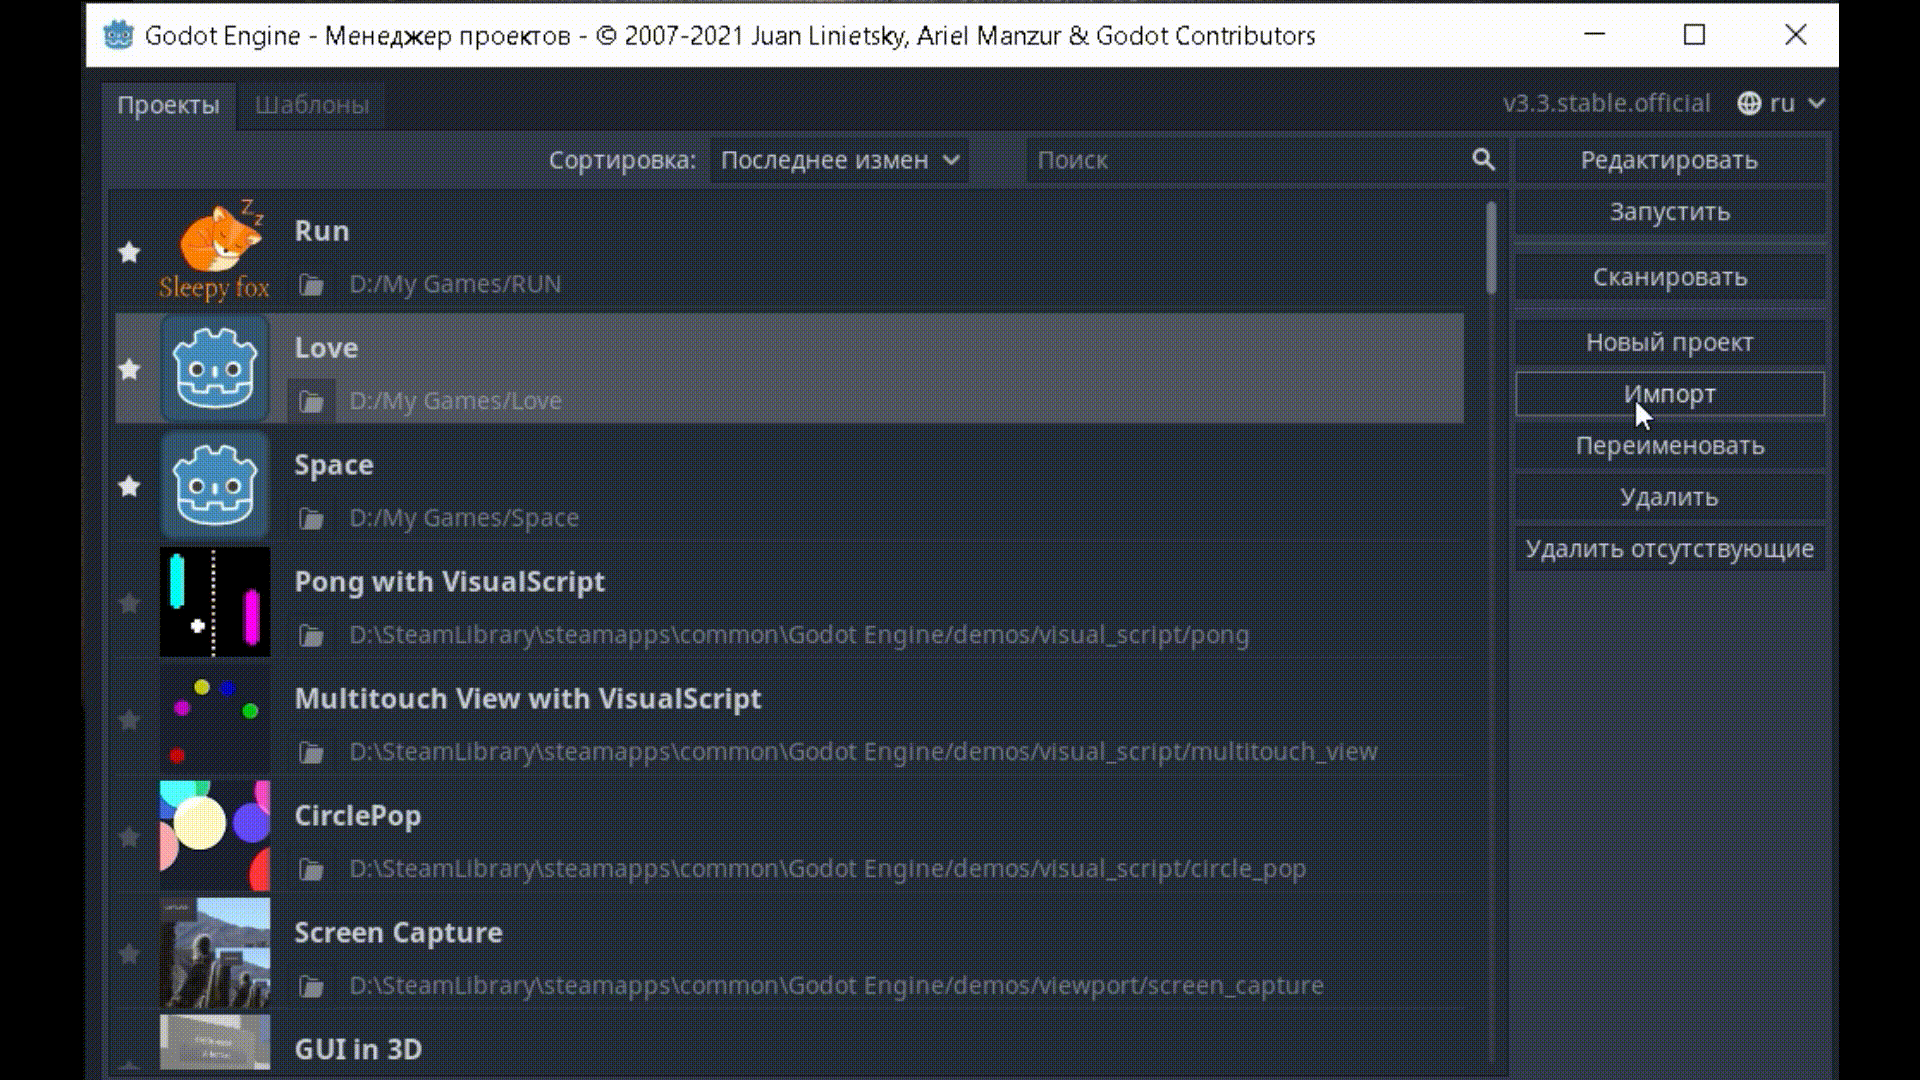The width and height of the screenshot is (1920, 1080).
Task: Click the Сканировать button
Action: click(x=1670, y=277)
